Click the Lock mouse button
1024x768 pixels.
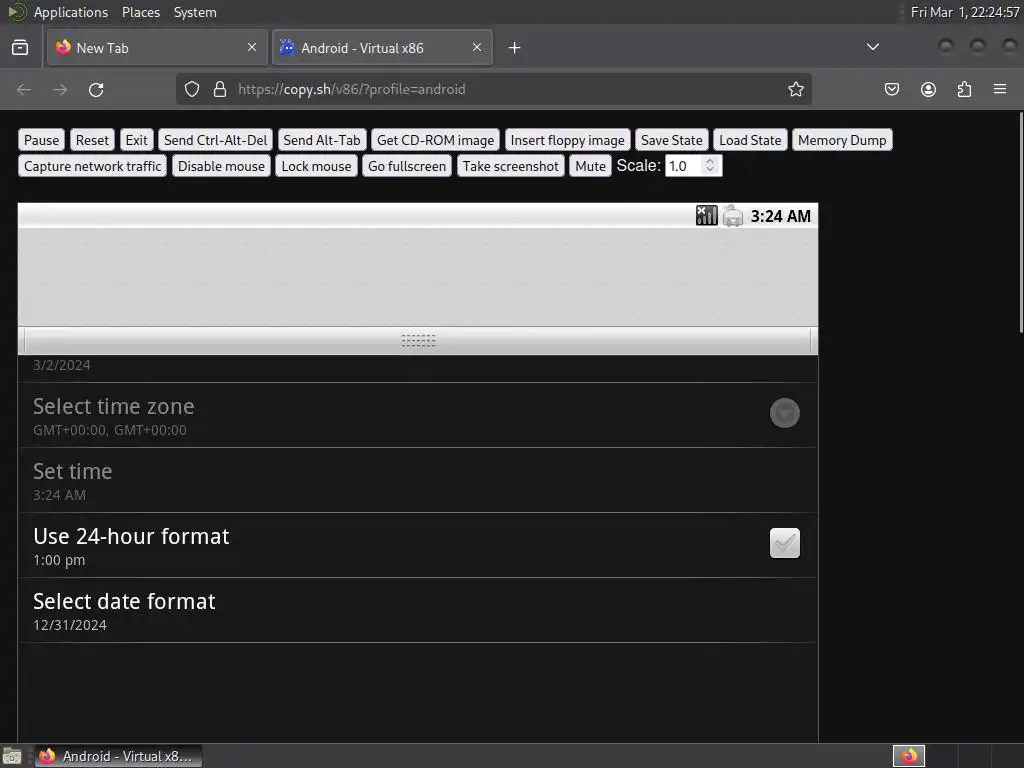316,166
